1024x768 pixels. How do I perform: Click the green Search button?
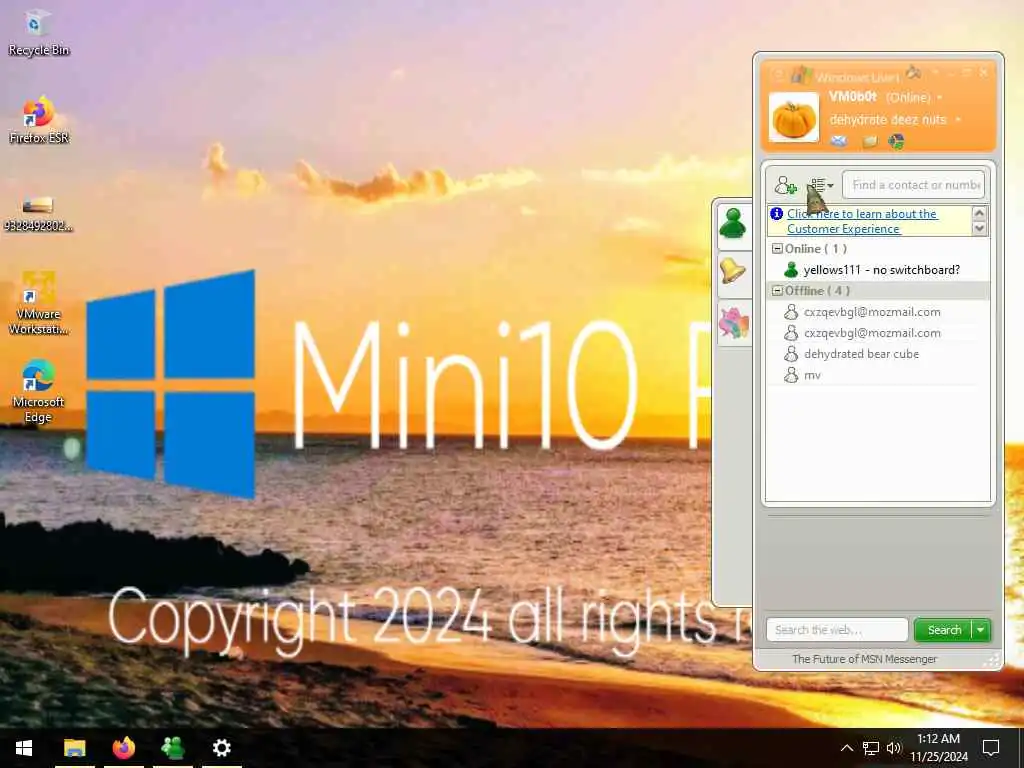pyautogui.click(x=944, y=630)
